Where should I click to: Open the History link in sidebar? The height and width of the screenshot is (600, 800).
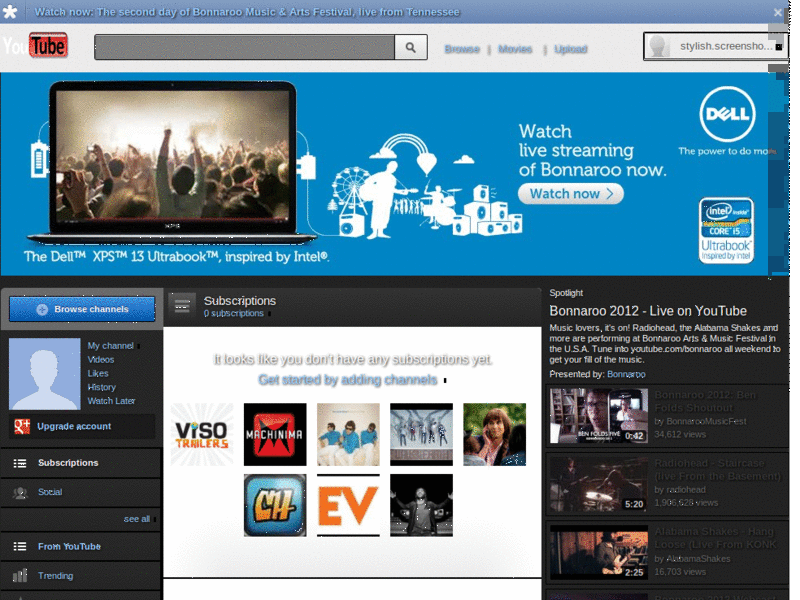pos(102,387)
